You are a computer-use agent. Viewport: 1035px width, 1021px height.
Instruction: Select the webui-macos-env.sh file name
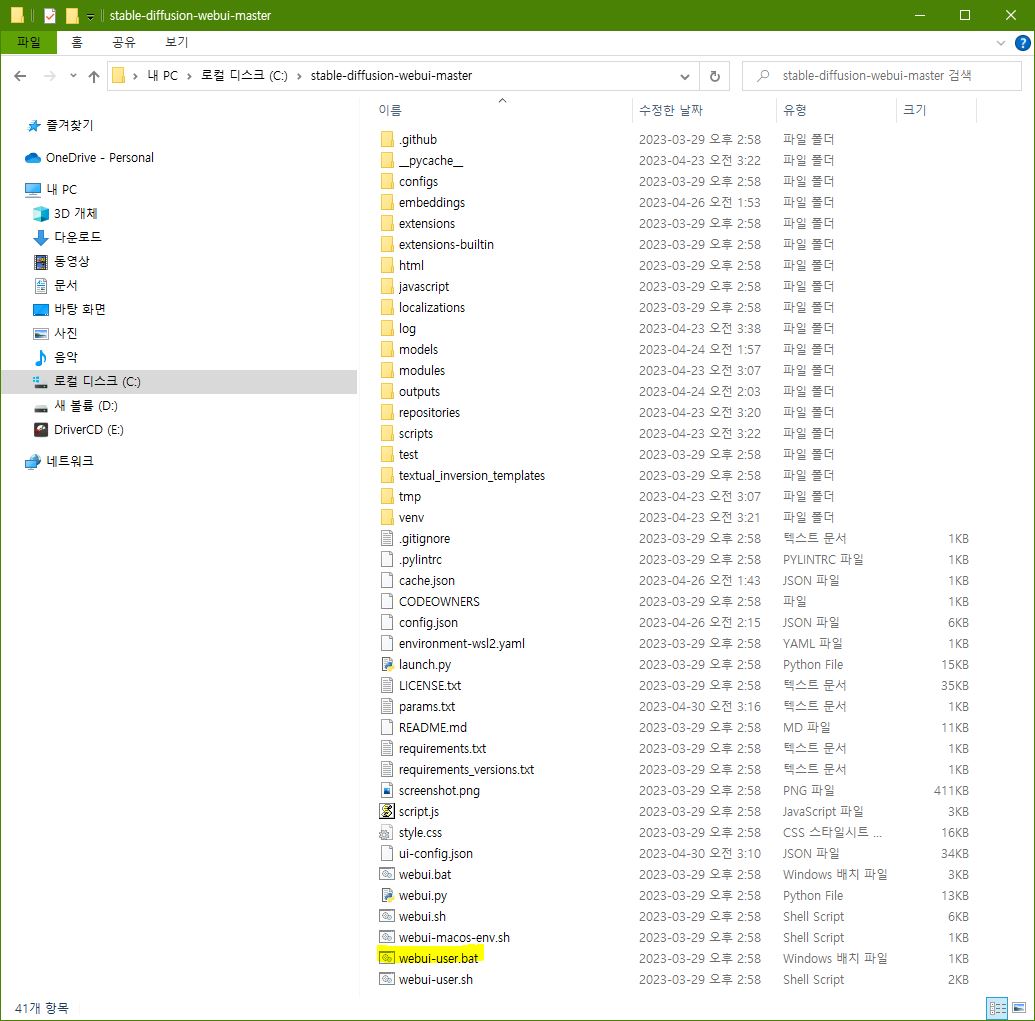point(454,937)
